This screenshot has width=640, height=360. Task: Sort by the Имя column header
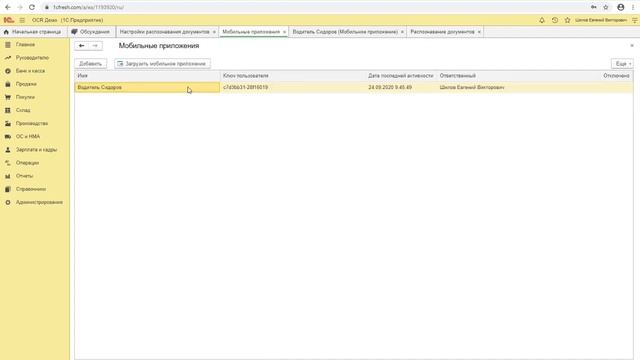pyautogui.click(x=147, y=76)
